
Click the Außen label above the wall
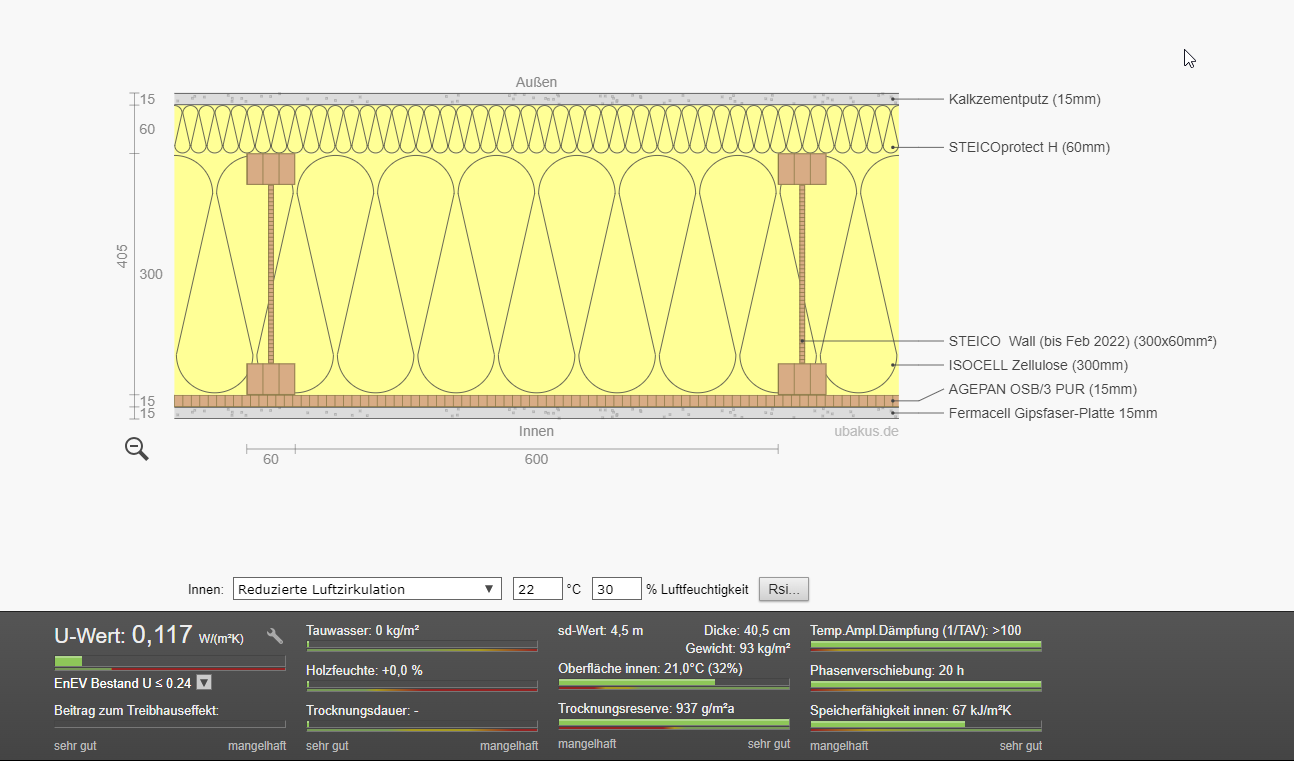click(x=537, y=82)
